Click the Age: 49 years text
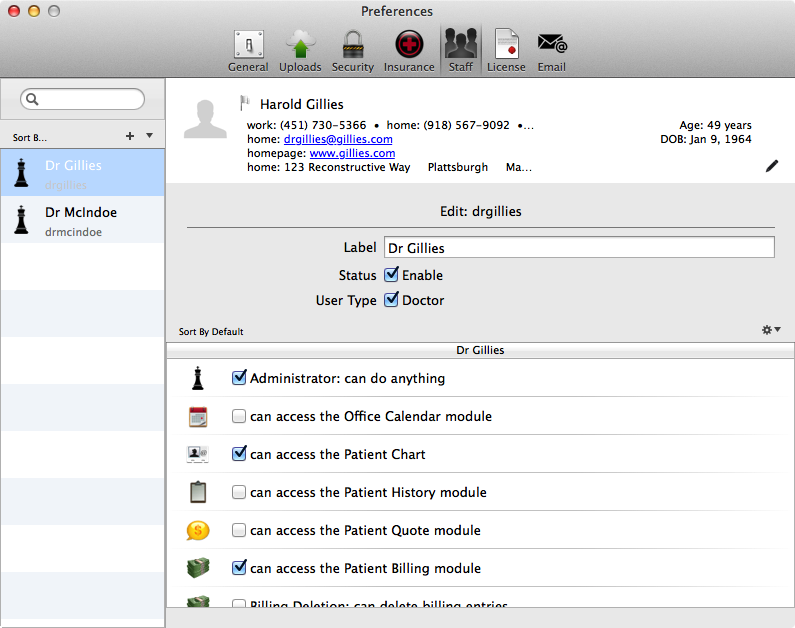 coord(715,125)
